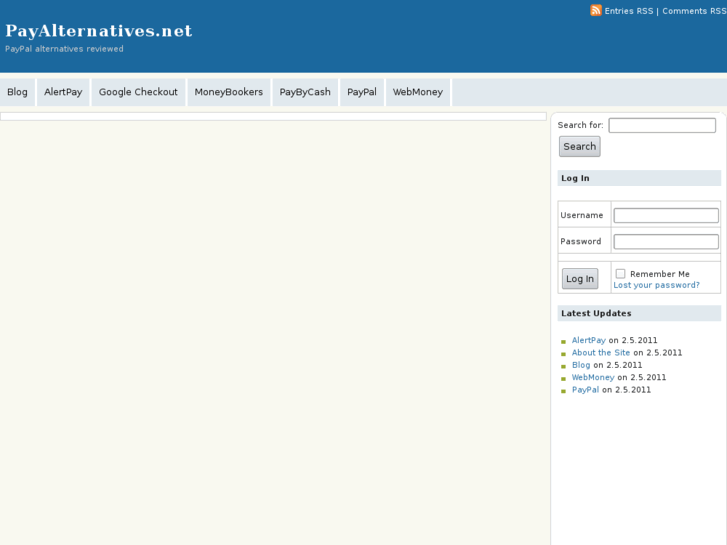Viewport: 727px width, 545px height.
Task: Open About the Site update link
Action: click(x=601, y=353)
